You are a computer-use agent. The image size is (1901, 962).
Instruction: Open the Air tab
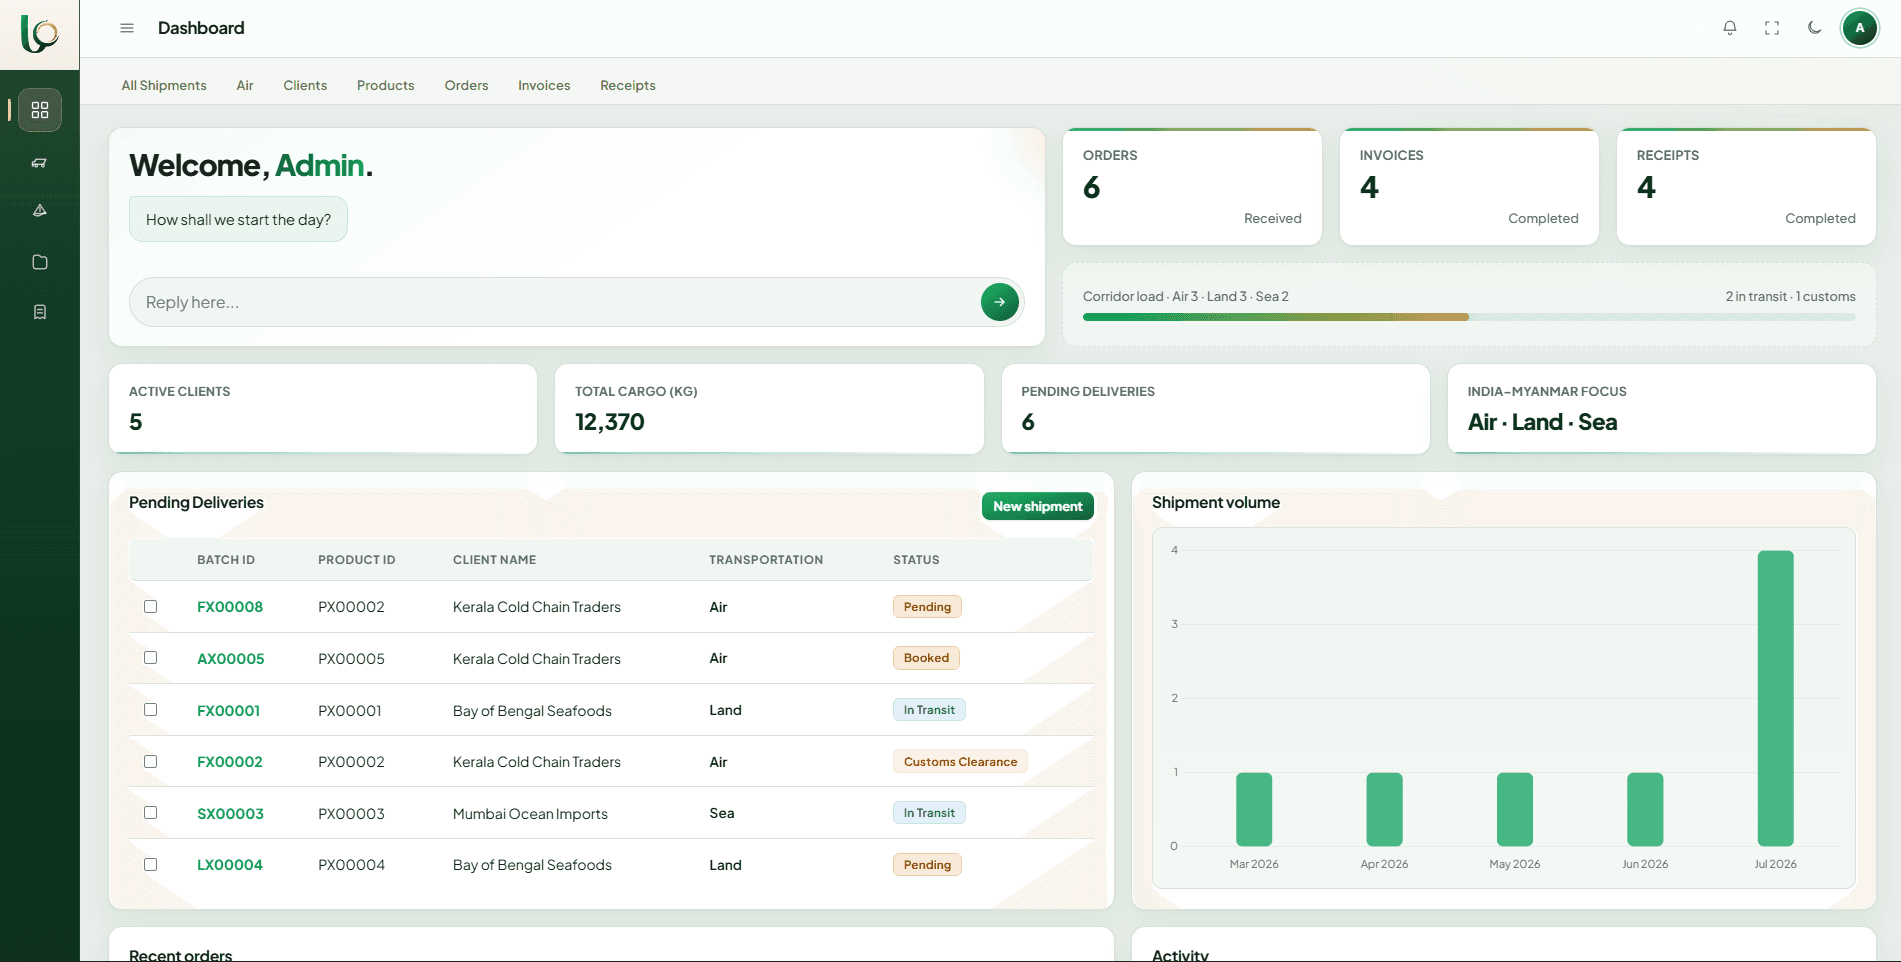(245, 85)
